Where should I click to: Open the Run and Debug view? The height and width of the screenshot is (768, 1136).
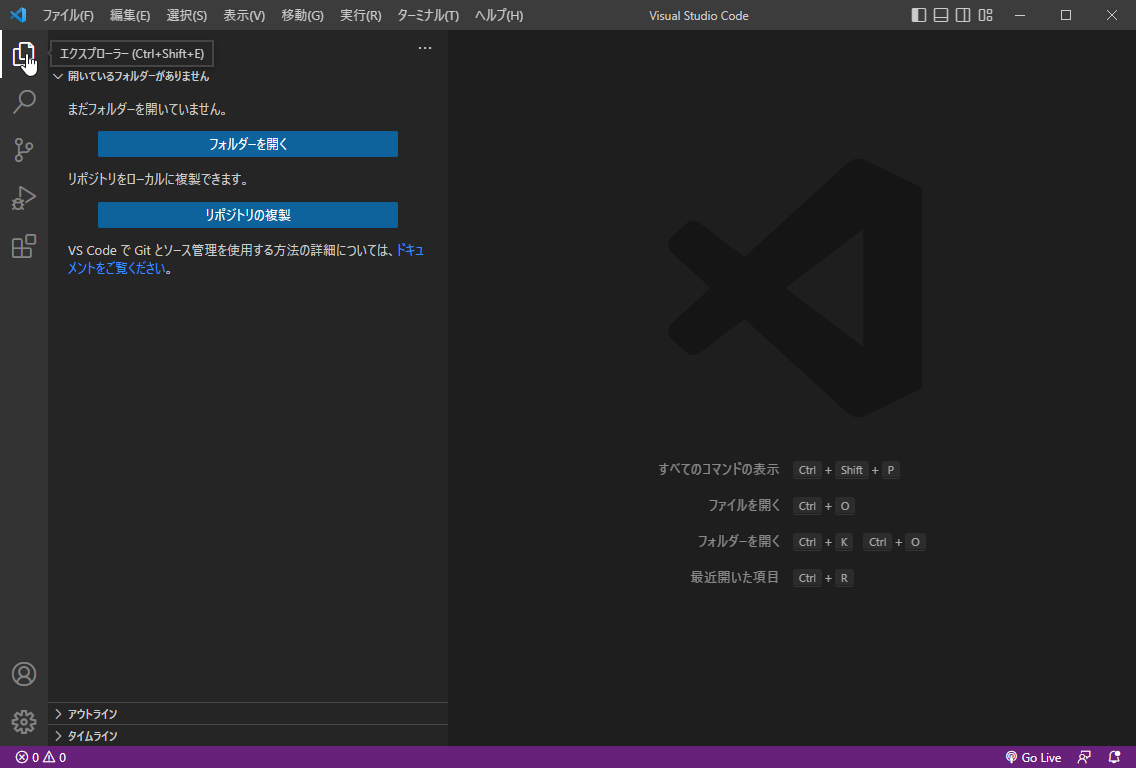(x=24, y=198)
